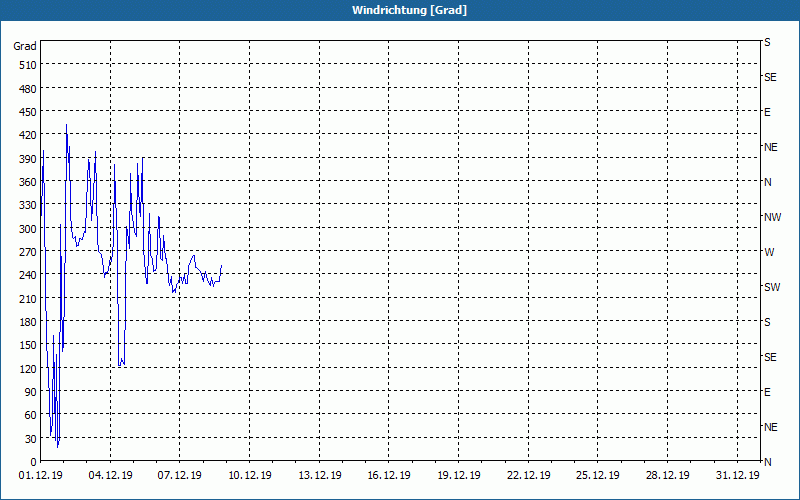Select the 28.12.19 x-axis label
Image resolution: width=800 pixels, height=500 pixels.
[x=668, y=476]
